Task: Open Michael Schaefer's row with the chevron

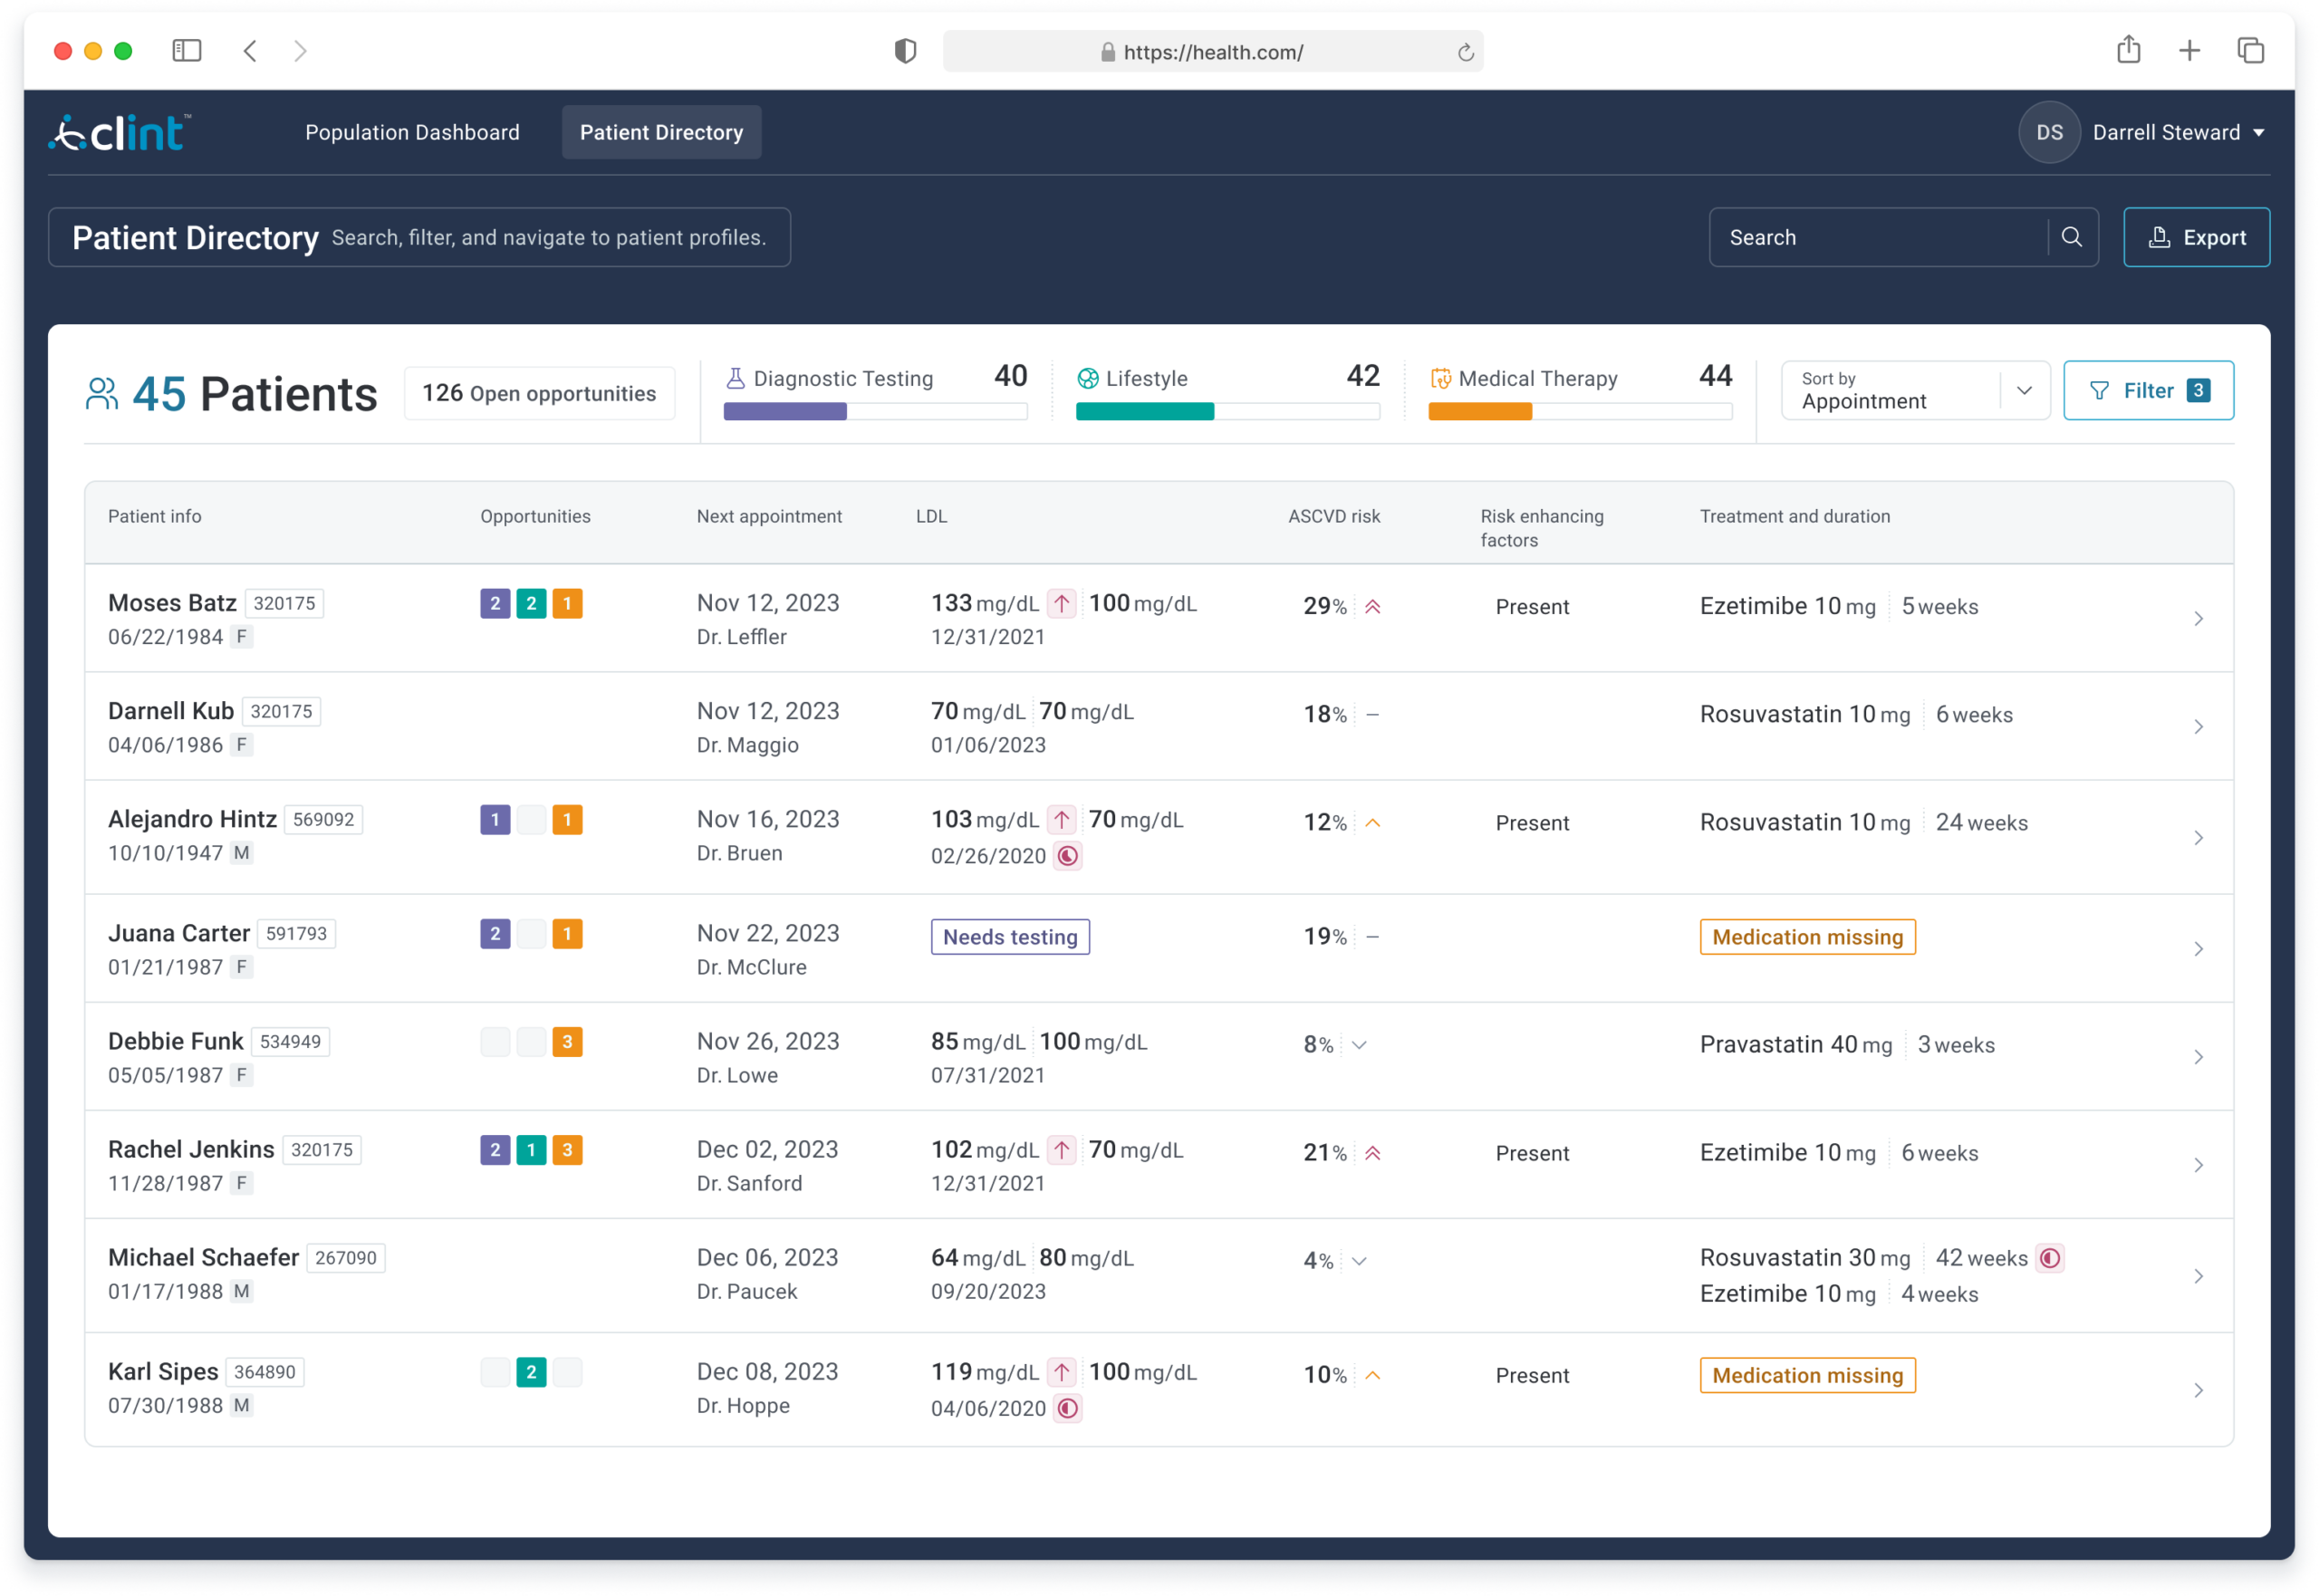Action: pyautogui.click(x=2198, y=1276)
